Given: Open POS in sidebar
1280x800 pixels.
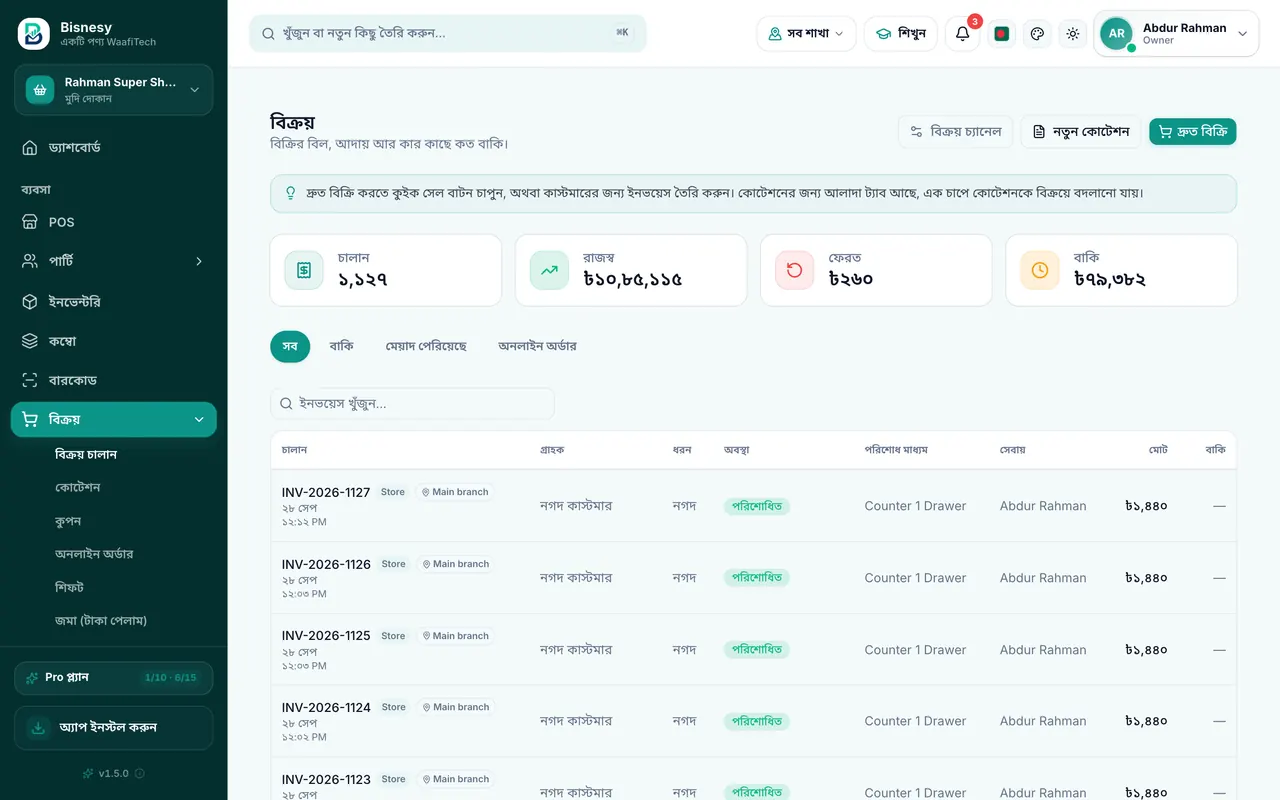Looking at the screenshot, I should 114,222.
